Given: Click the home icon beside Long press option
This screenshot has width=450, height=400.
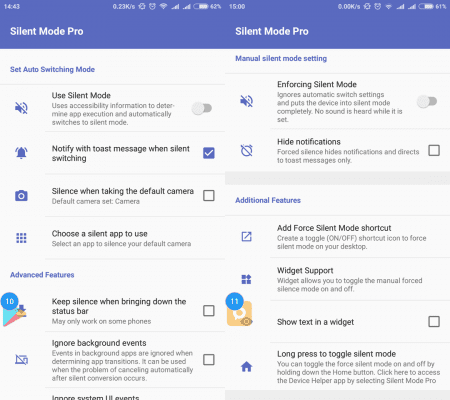Looking at the screenshot, I should pyautogui.click(x=246, y=367).
